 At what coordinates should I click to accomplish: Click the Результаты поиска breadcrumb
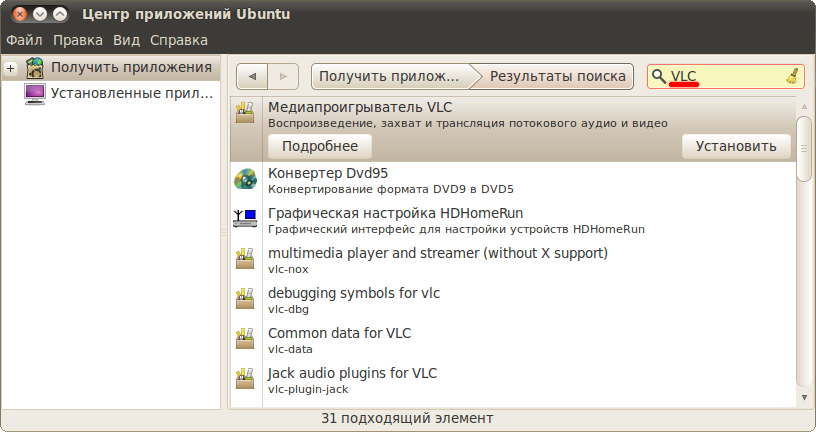(x=557, y=77)
